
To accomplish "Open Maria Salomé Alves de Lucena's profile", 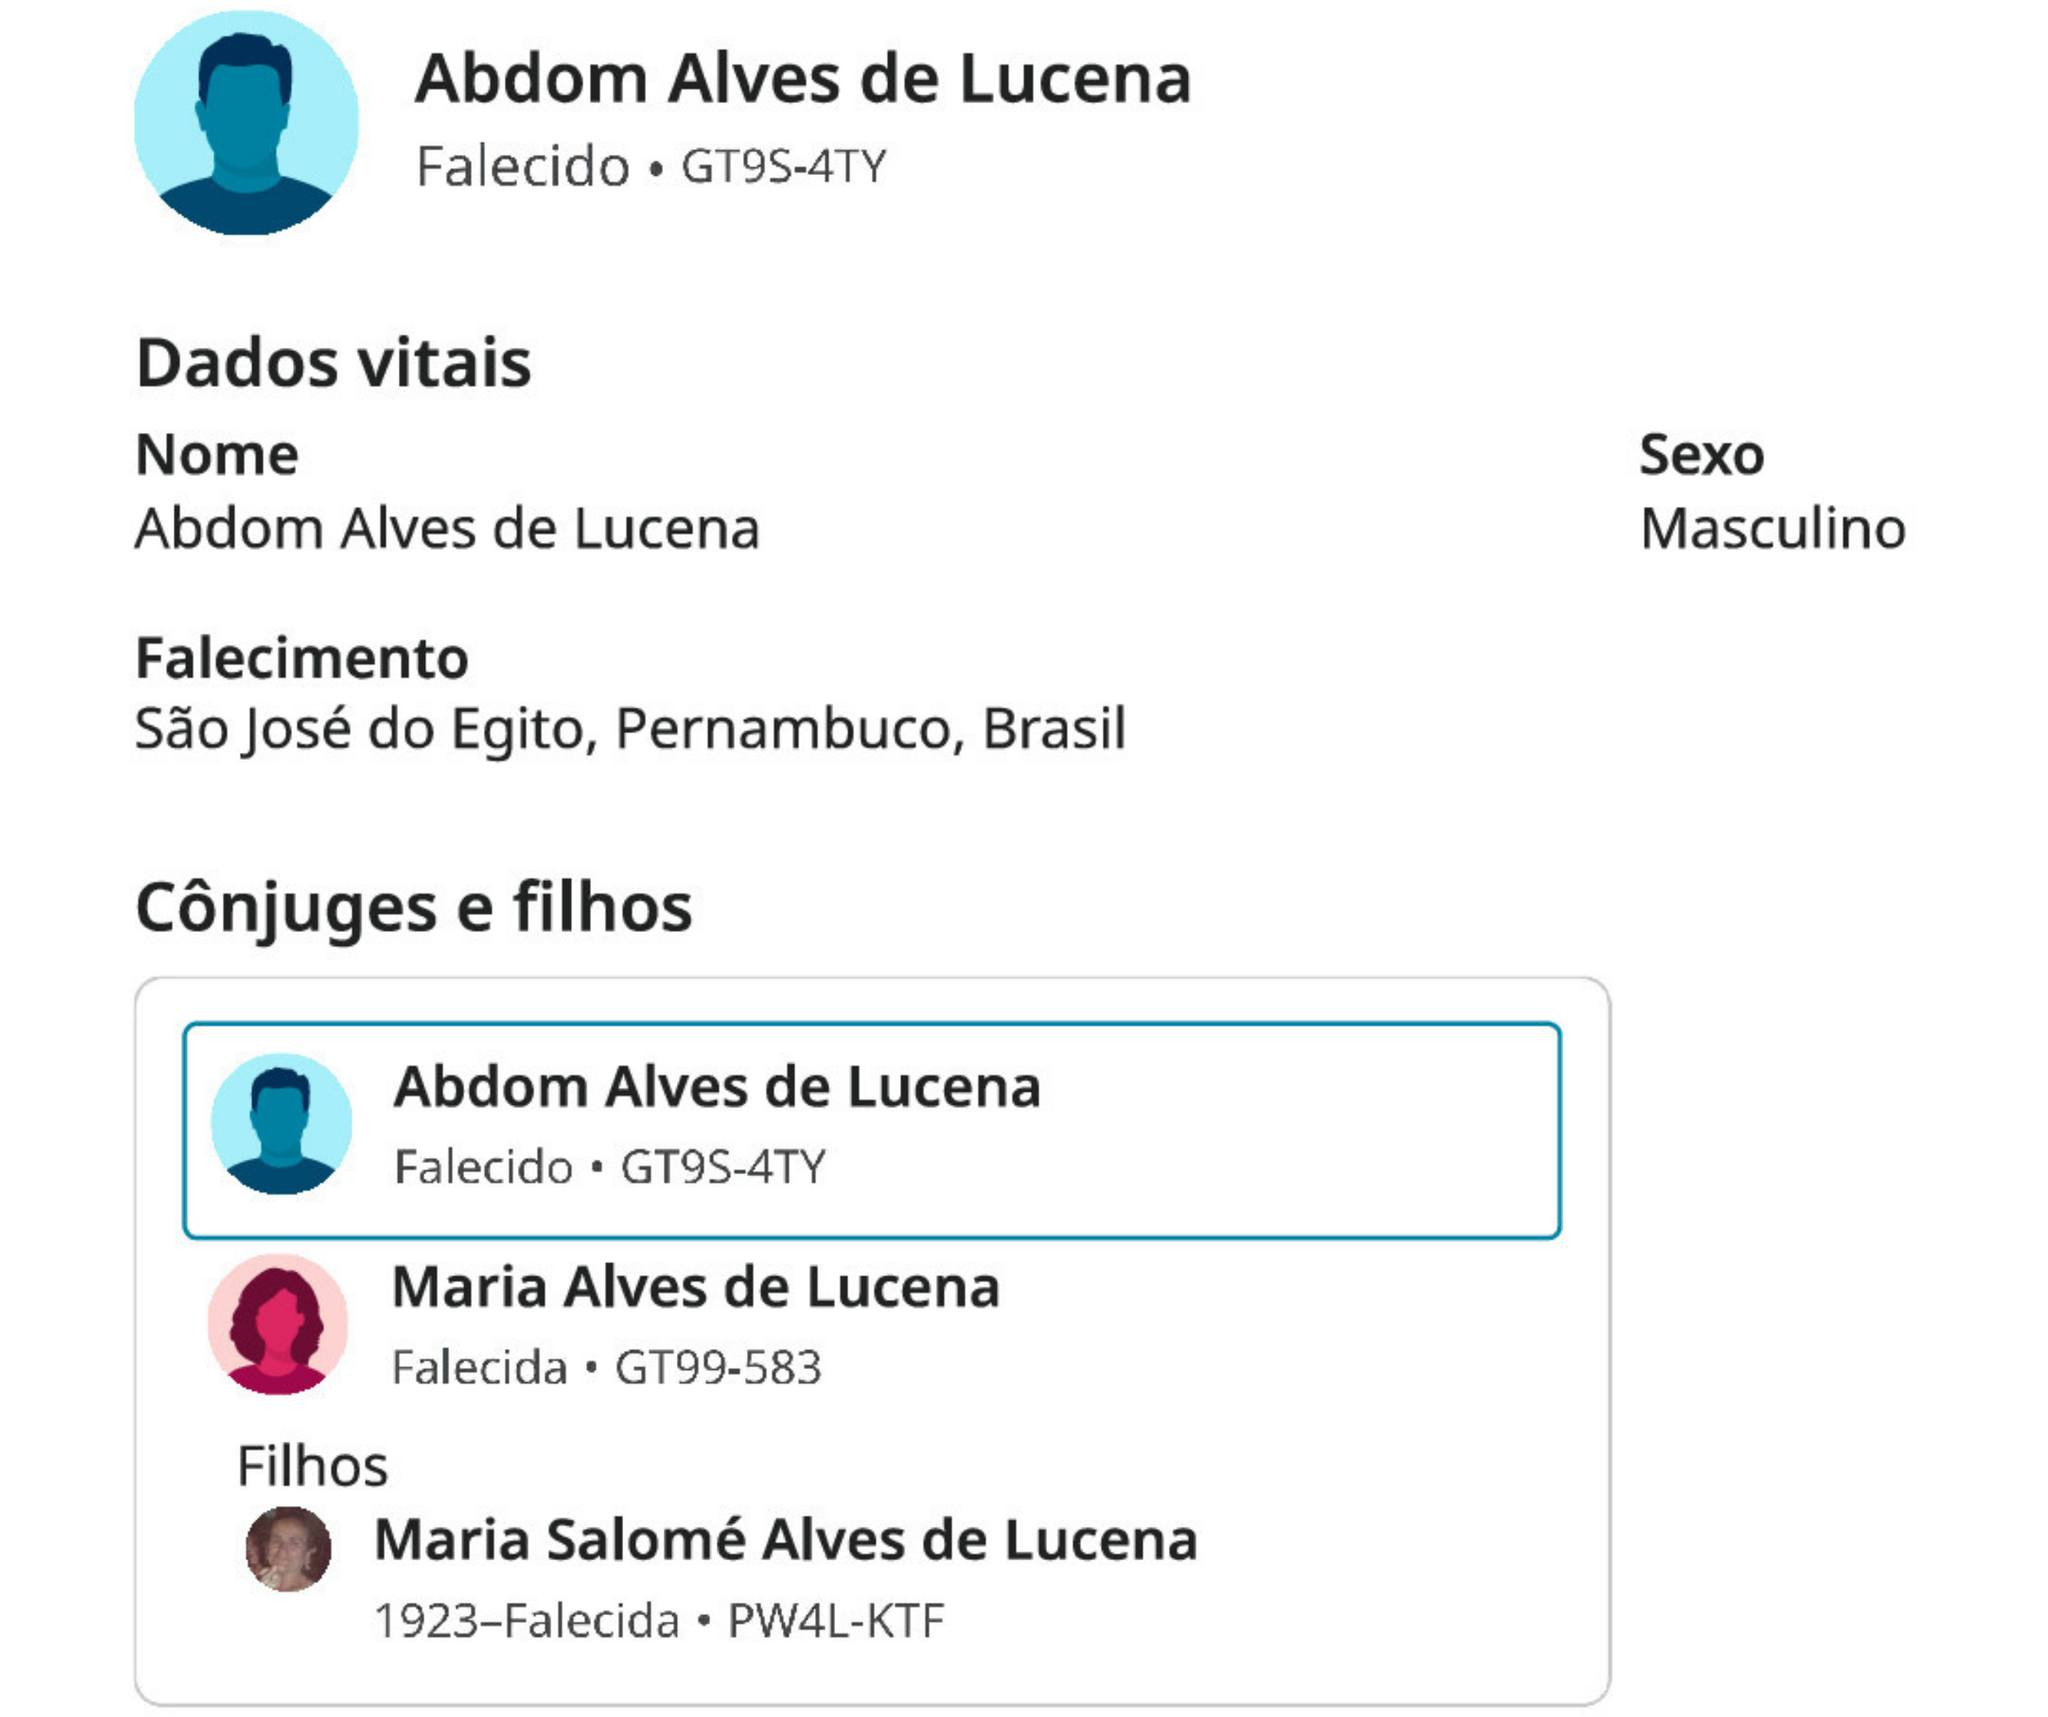I will tap(785, 1540).
